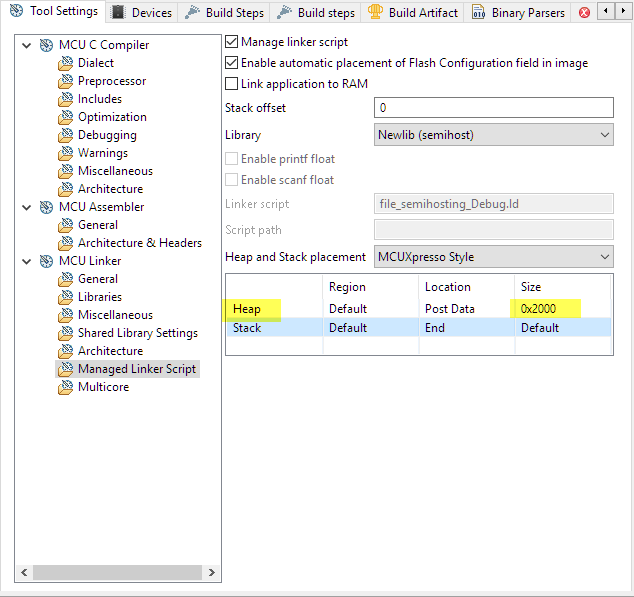Open Heap and Stack placement dropdown
634x597 pixels.
[x=493, y=257]
